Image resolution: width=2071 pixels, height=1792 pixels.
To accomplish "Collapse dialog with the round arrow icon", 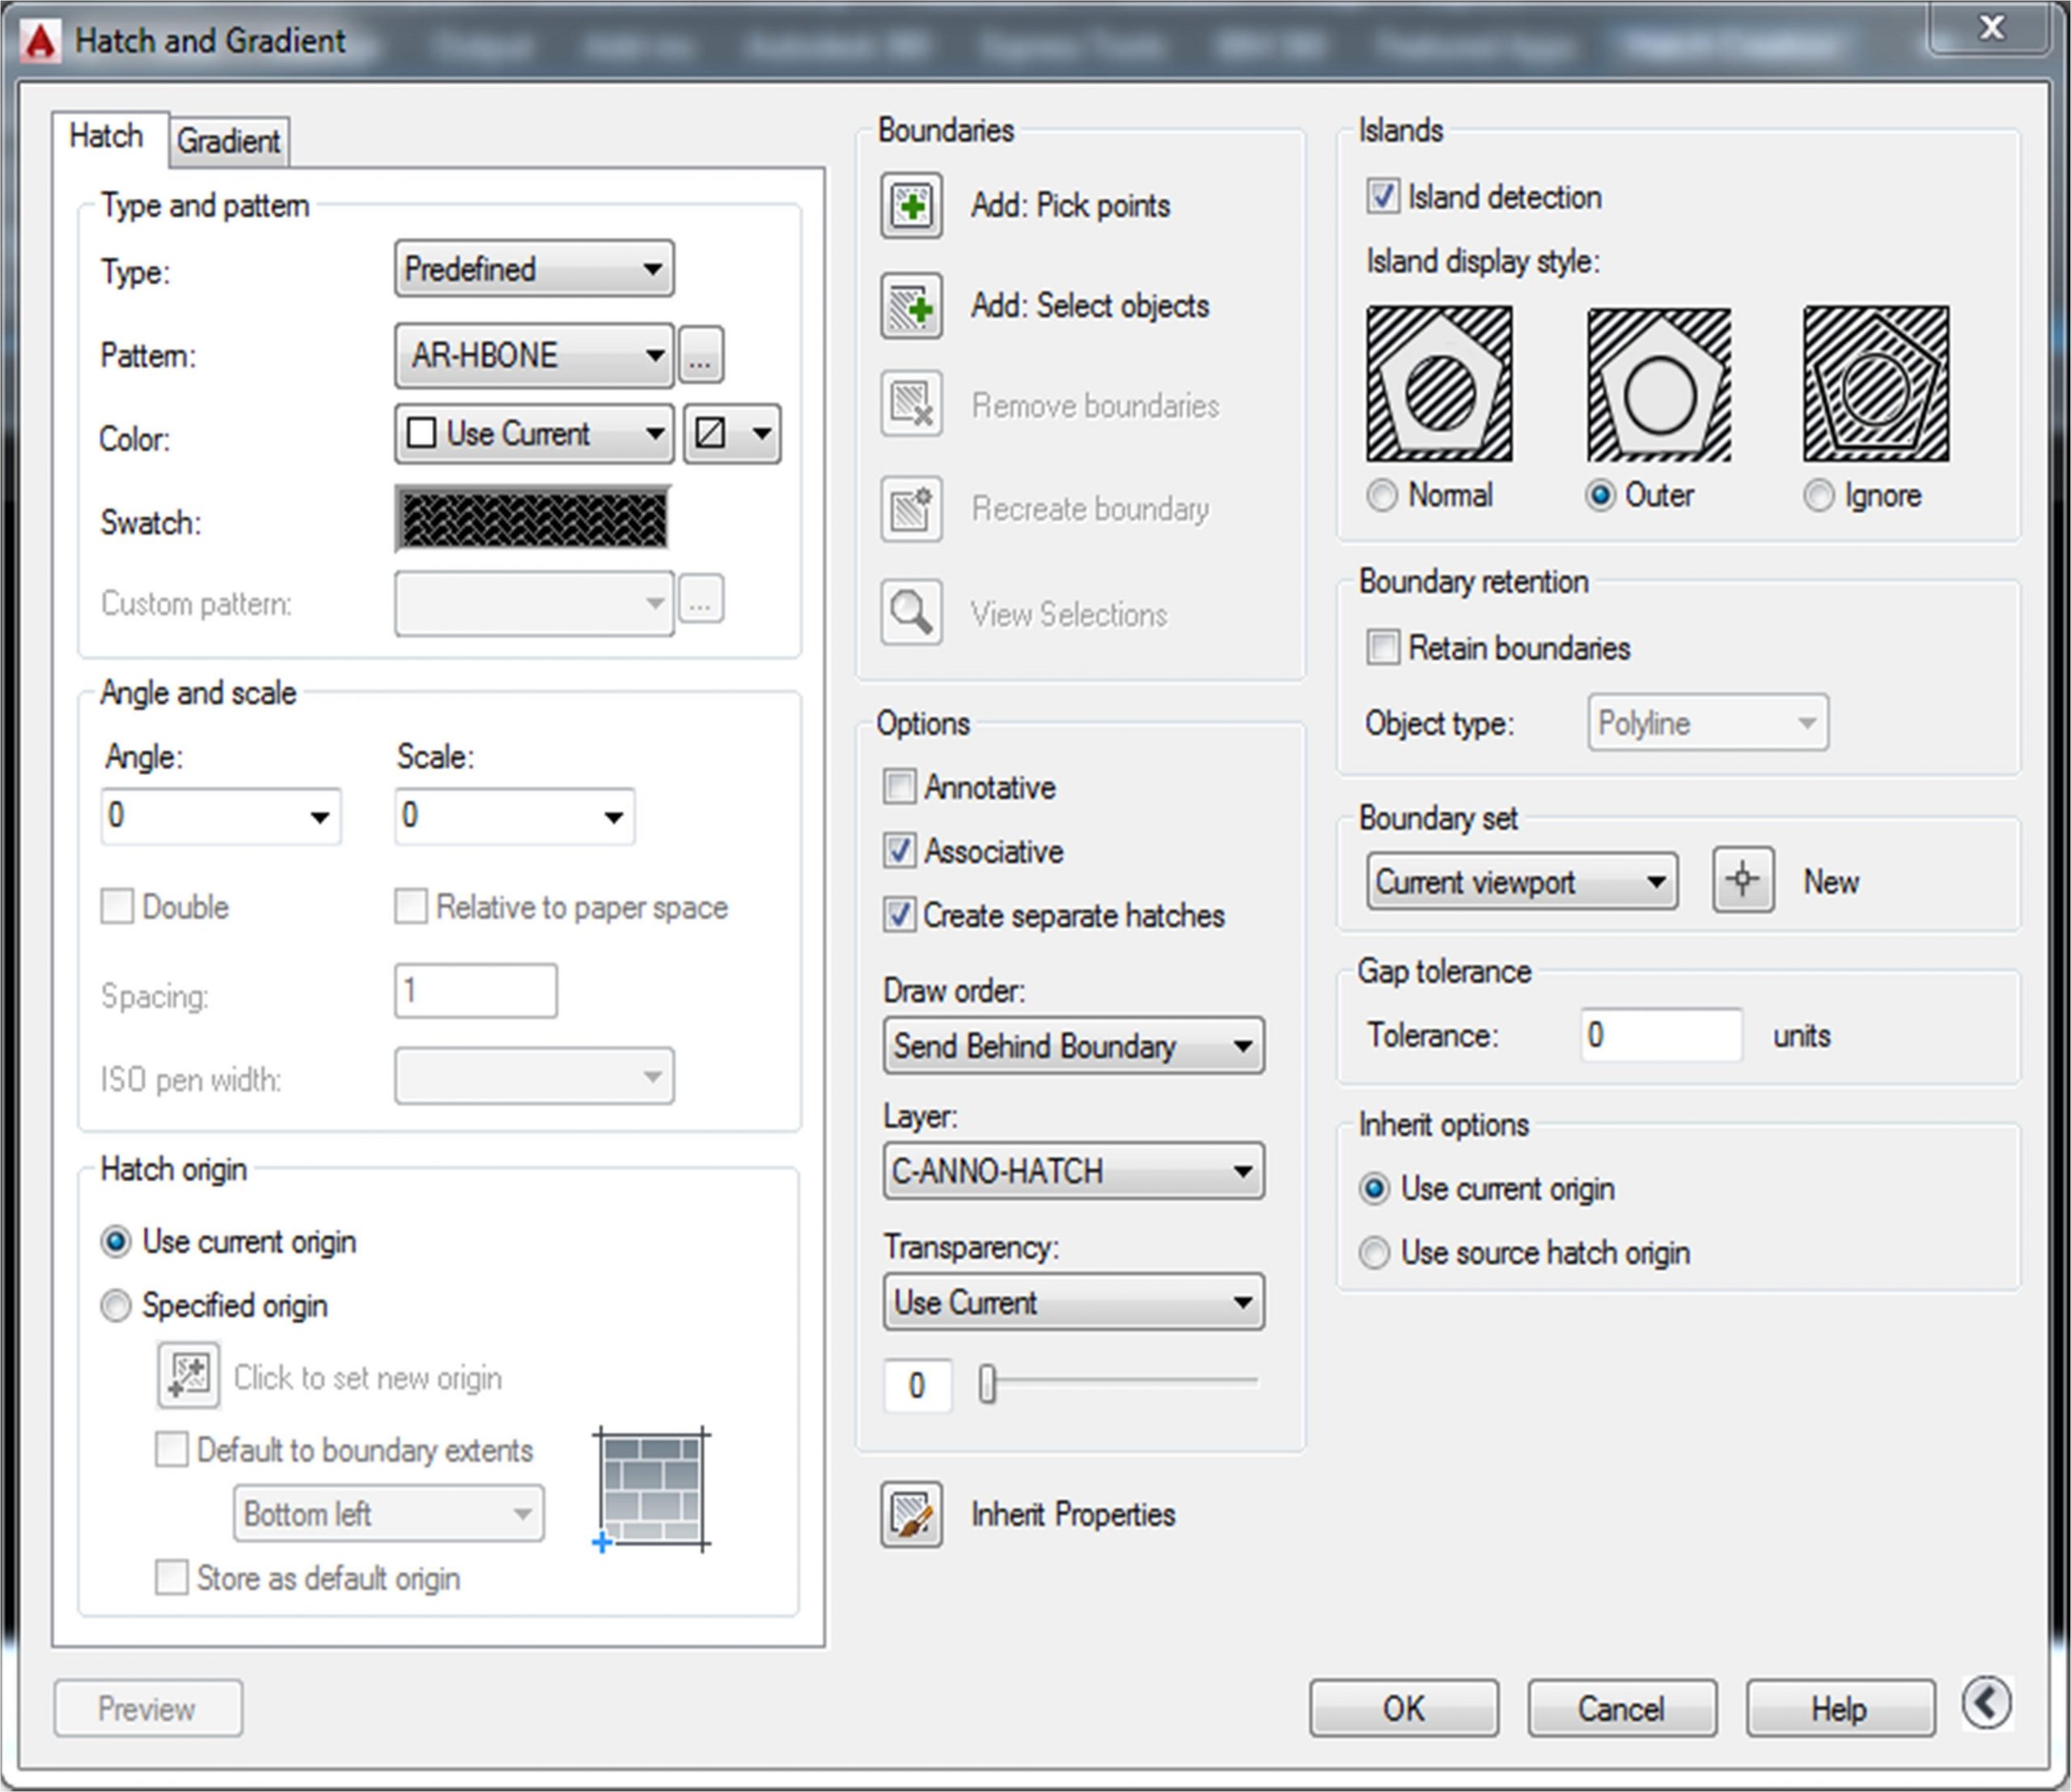I will point(1985,1703).
